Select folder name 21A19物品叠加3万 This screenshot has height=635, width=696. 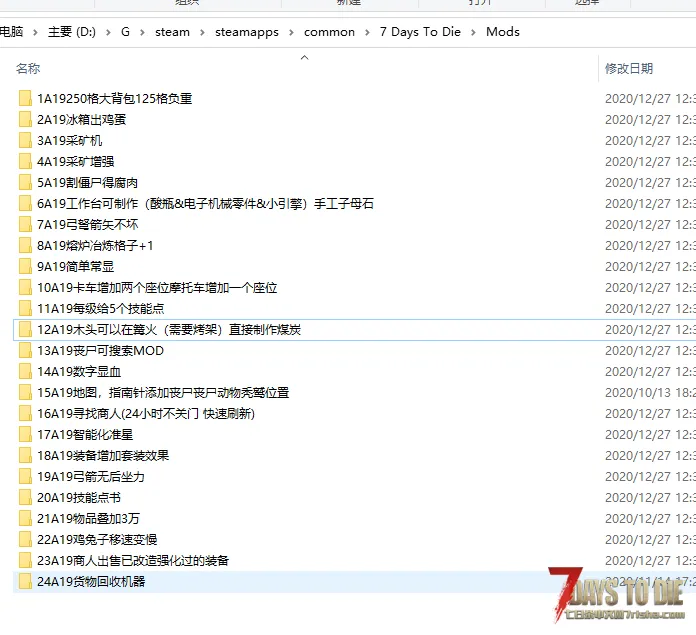88,519
